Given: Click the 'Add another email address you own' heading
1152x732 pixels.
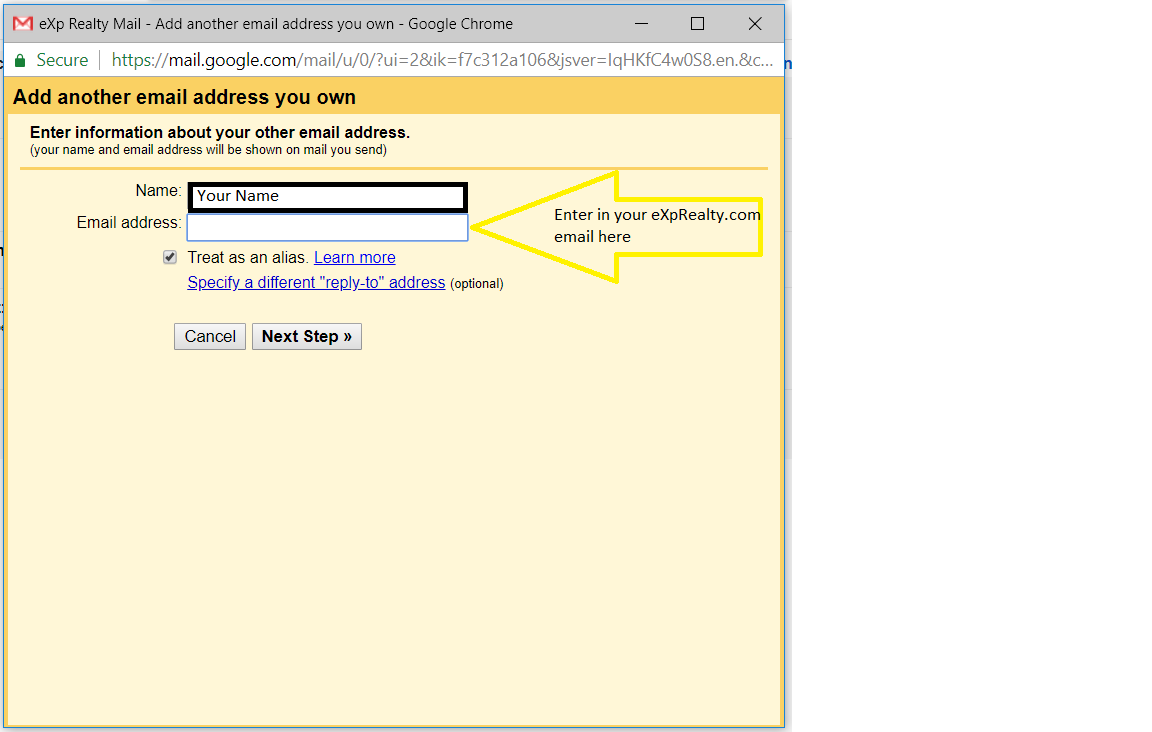Looking at the screenshot, I should point(184,97).
